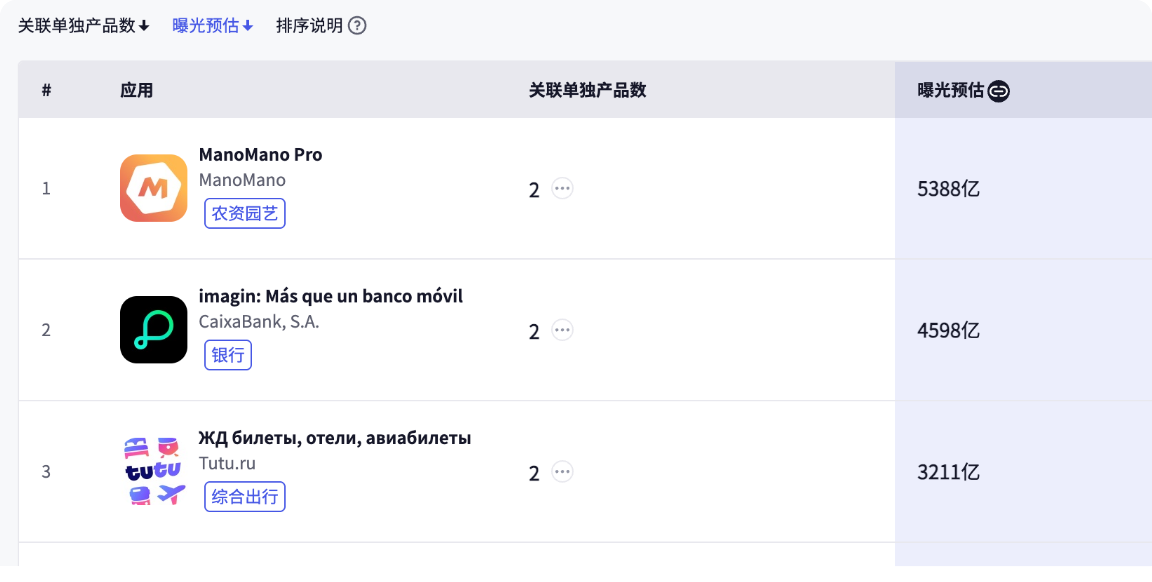
Task: Open the imagin banking app icon
Action: [x=154, y=330]
